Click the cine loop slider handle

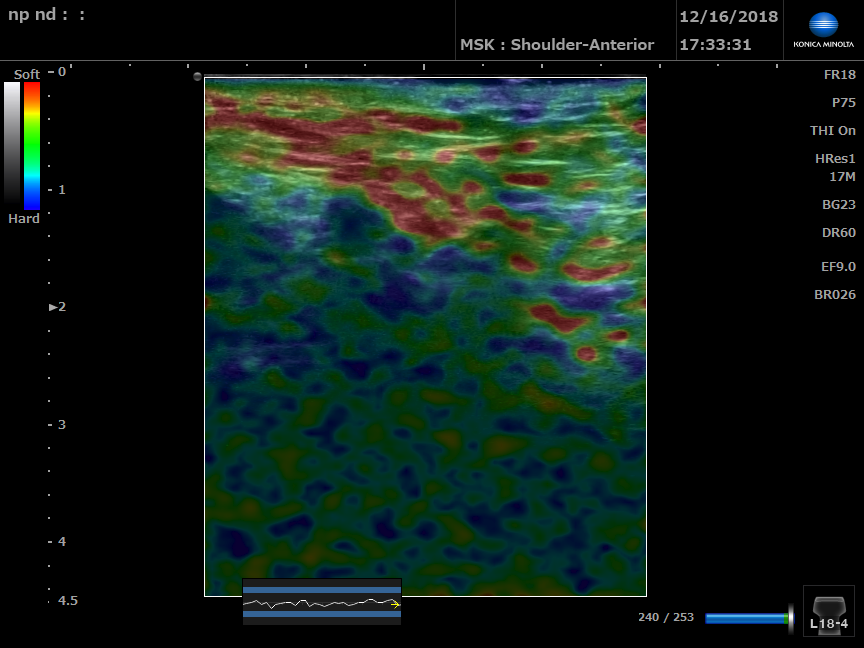coord(790,618)
